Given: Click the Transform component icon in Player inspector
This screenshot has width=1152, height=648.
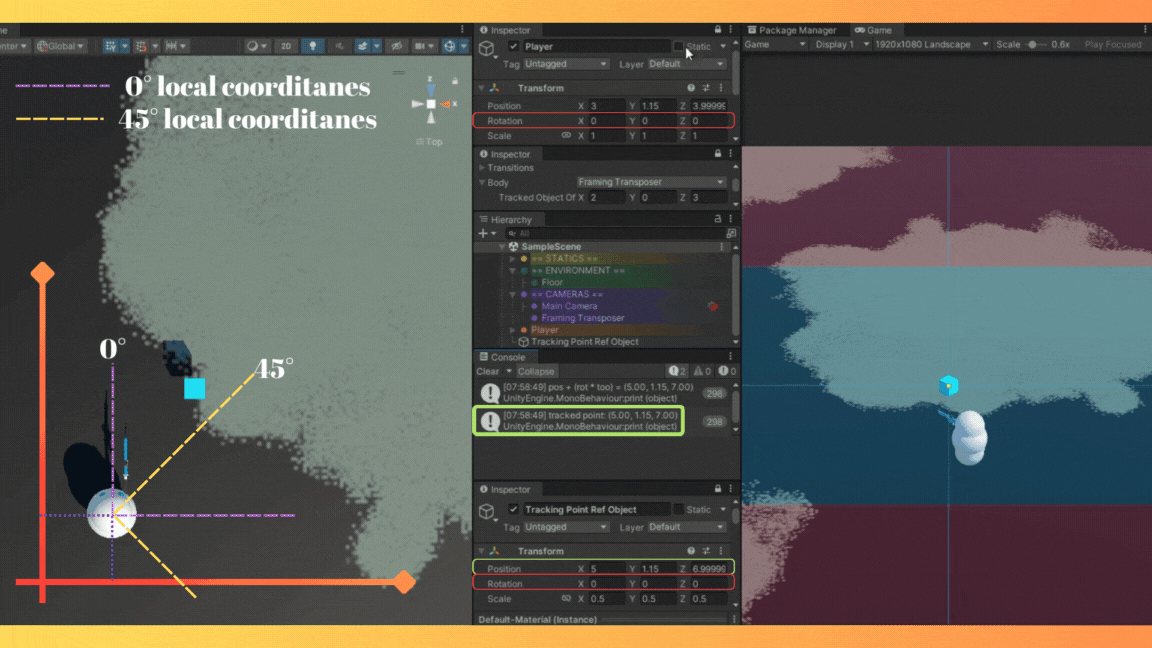Looking at the screenshot, I should point(494,88).
